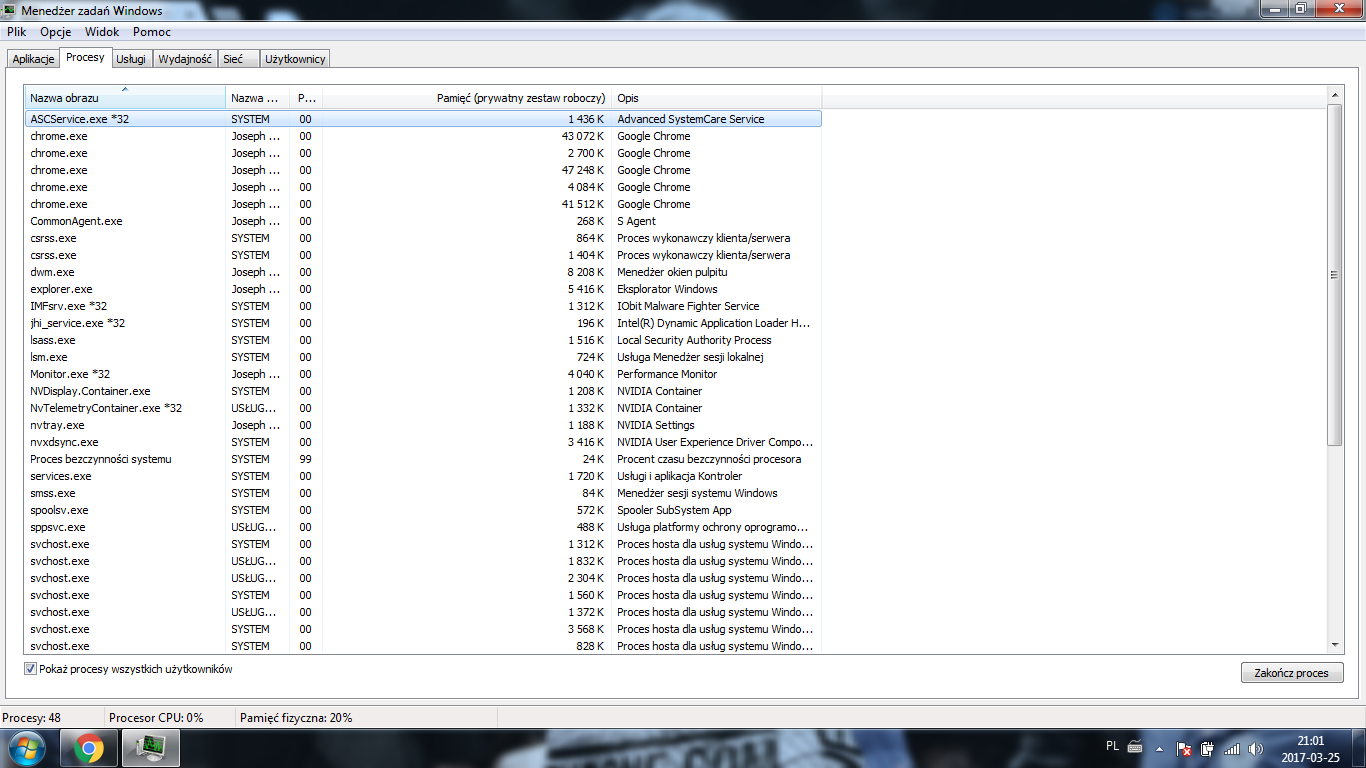Switch to the Użytkownicy tab
The width and height of the screenshot is (1366, 768).
[x=295, y=59]
